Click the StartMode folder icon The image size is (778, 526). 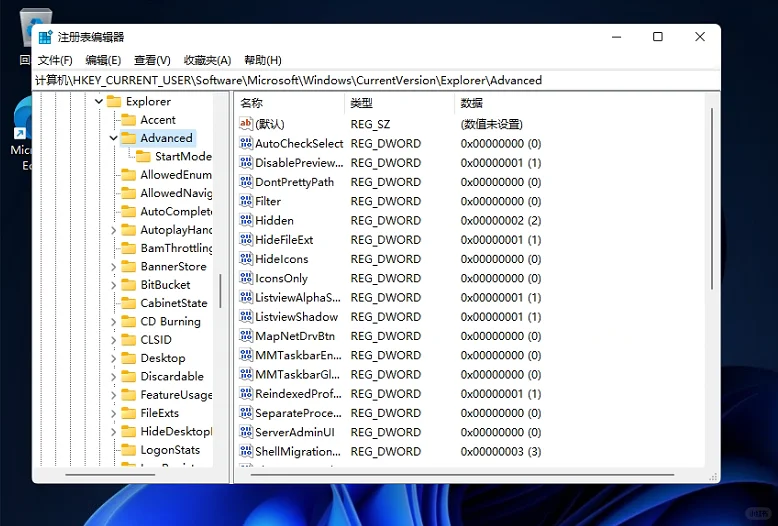coord(143,156)
